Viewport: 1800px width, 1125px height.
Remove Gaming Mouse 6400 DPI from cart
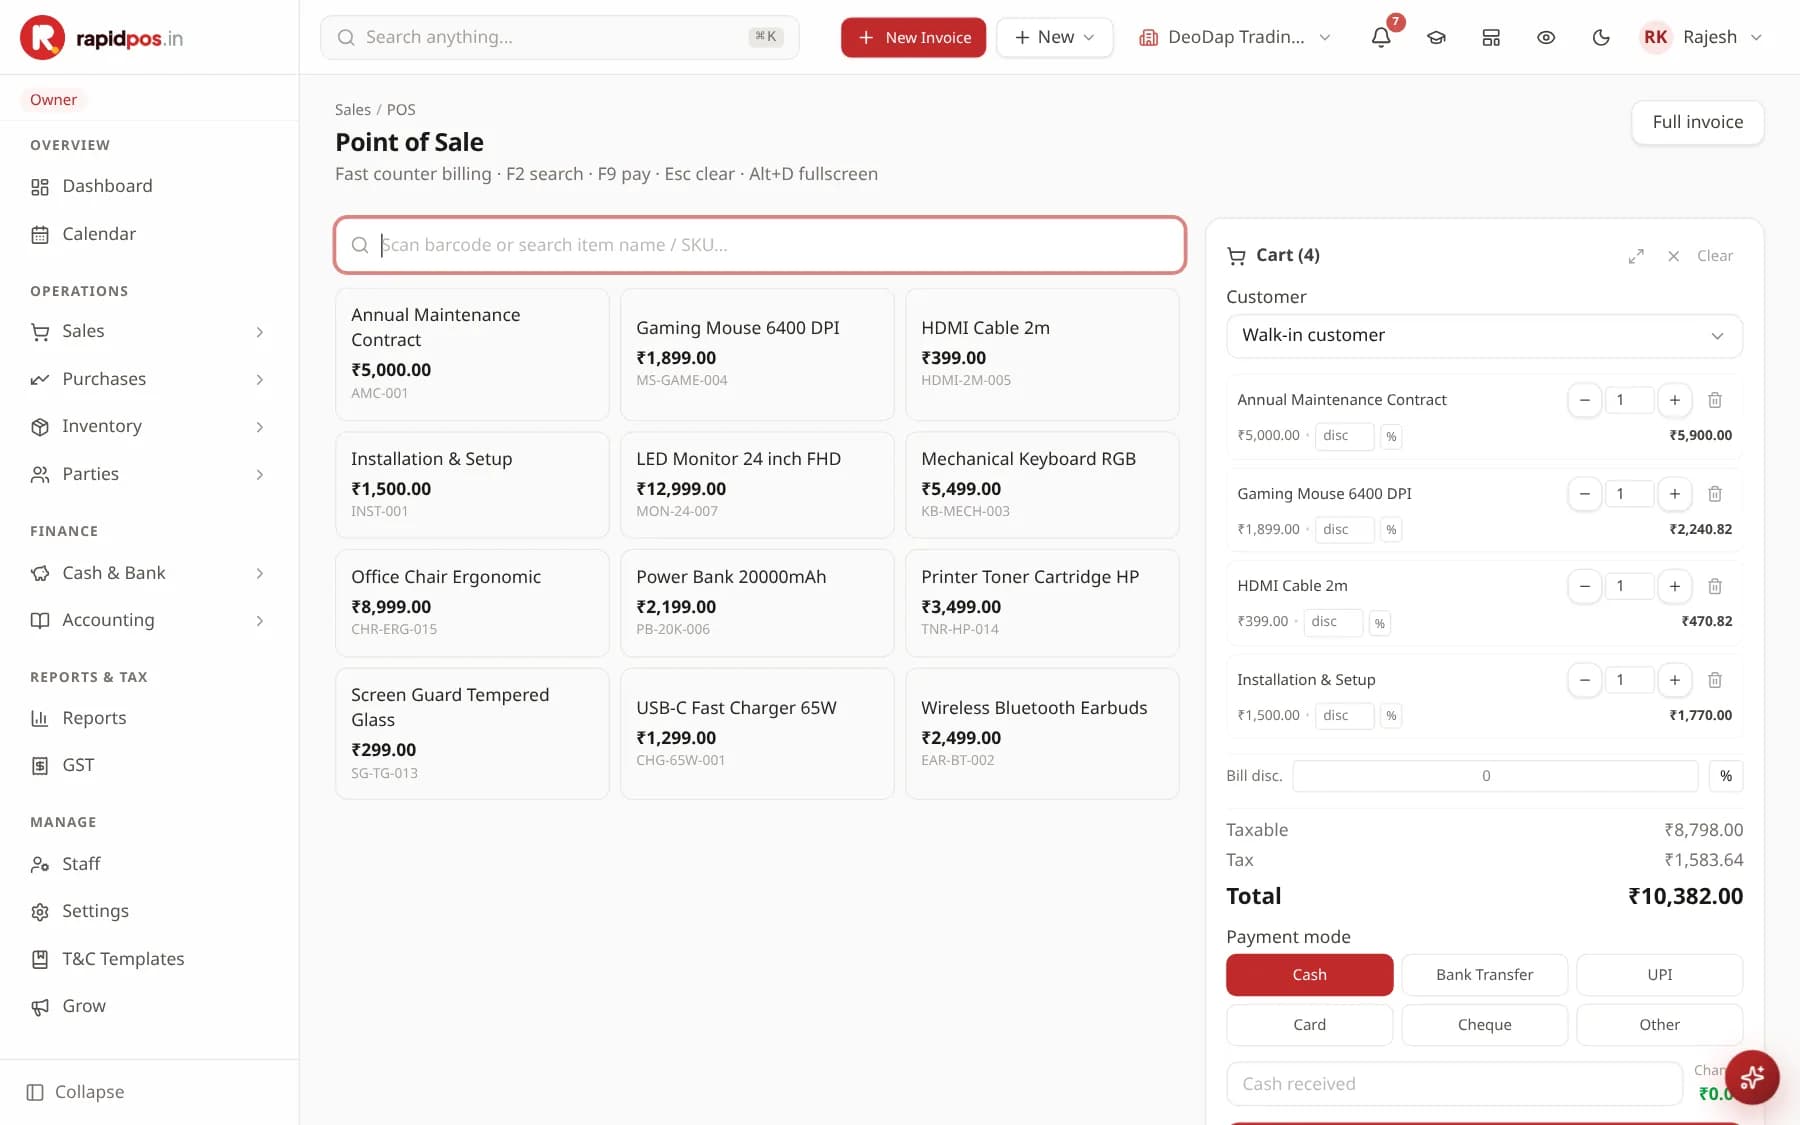click(x=1714, y=494)
